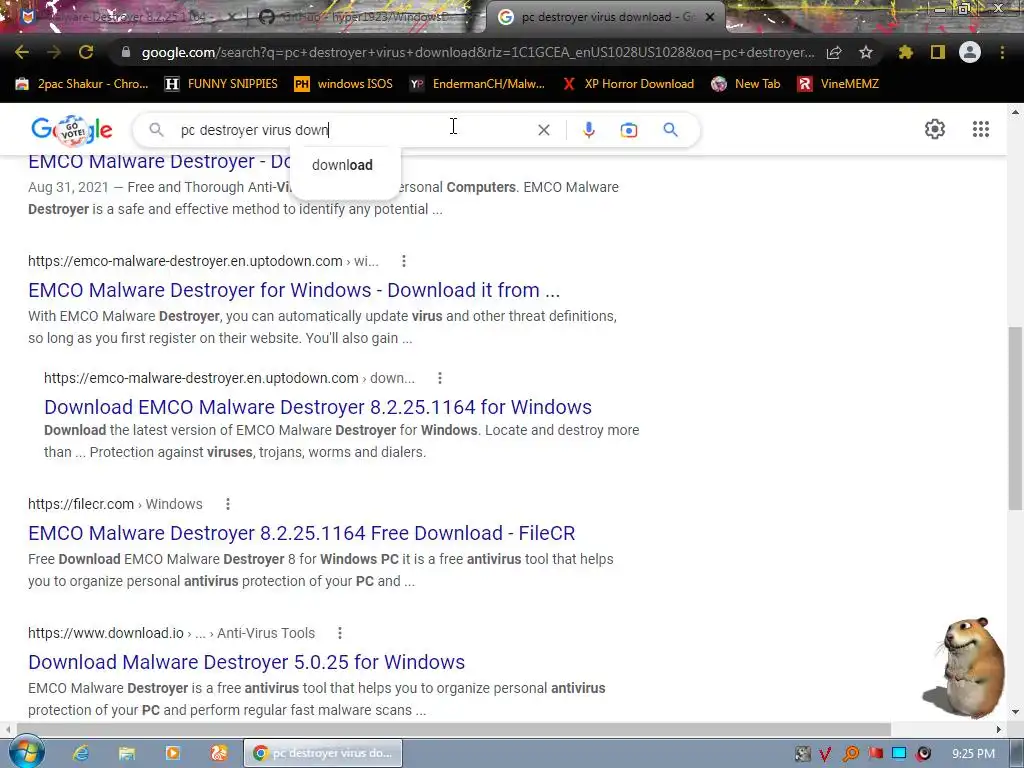Screen dimensions: 1024x768
Task: Open options for the uptodown.com down... result
Action: (x=440, y=378)
